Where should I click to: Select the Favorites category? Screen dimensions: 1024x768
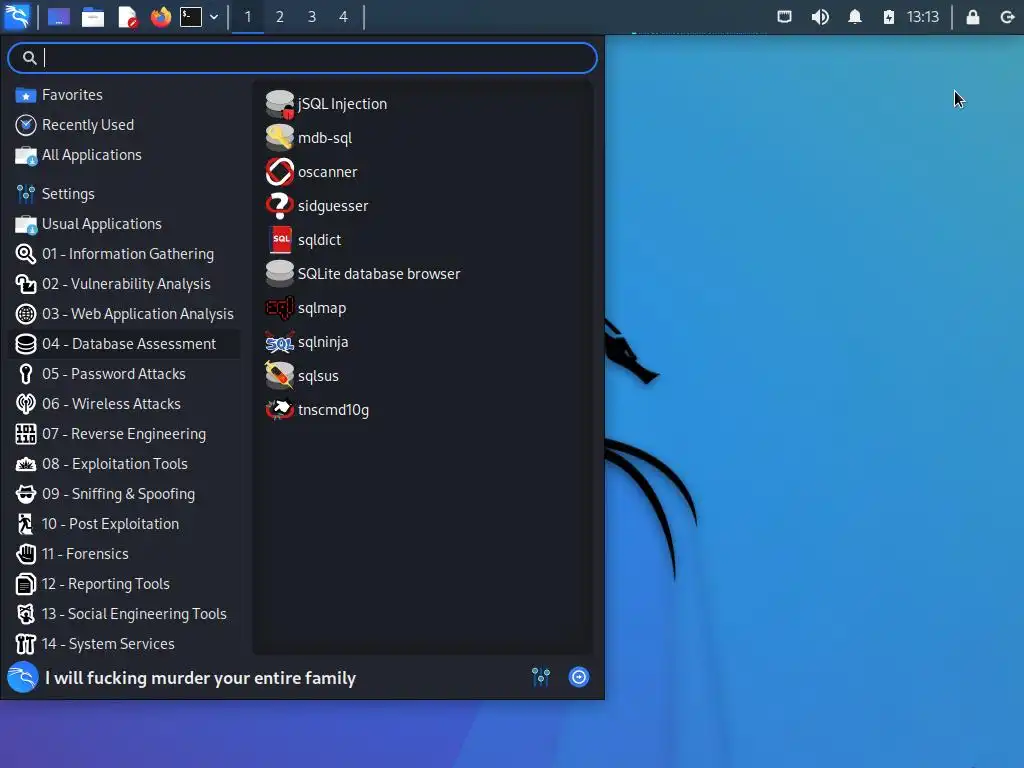pyautogui.click(x=125, y=95)
